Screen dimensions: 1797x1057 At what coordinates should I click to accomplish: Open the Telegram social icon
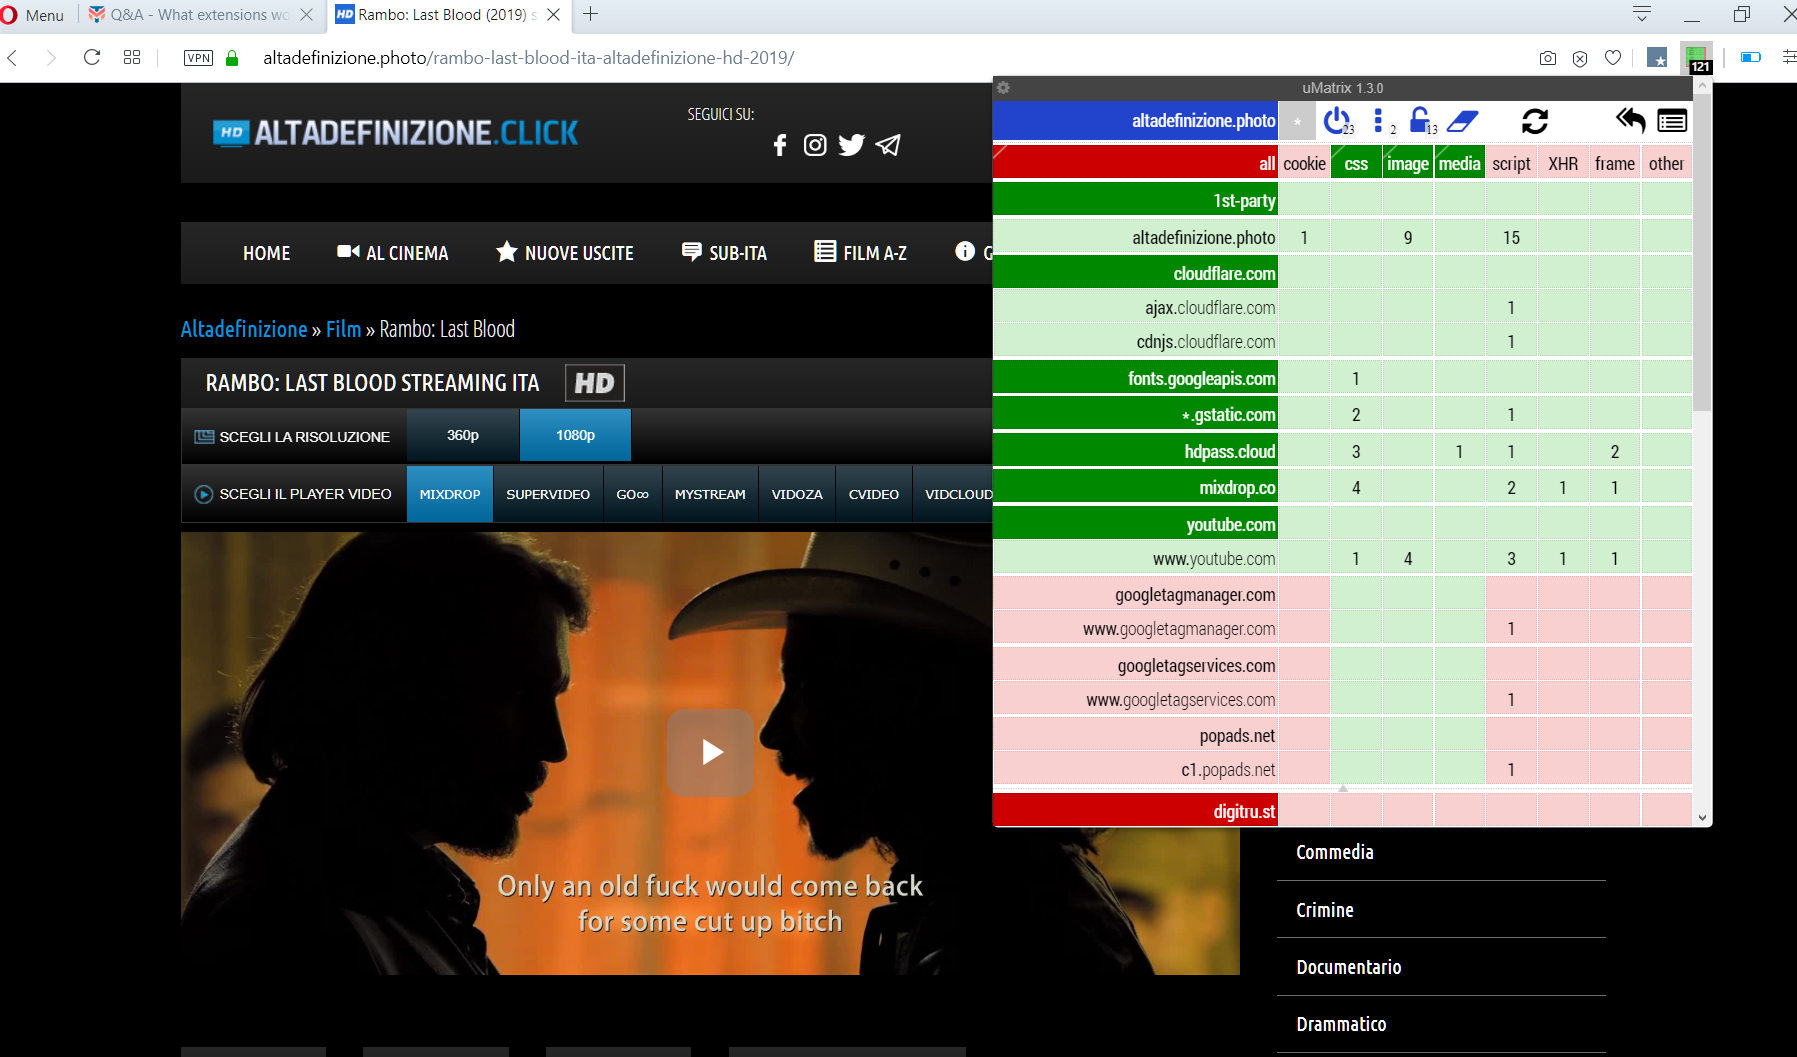point(888,145)
